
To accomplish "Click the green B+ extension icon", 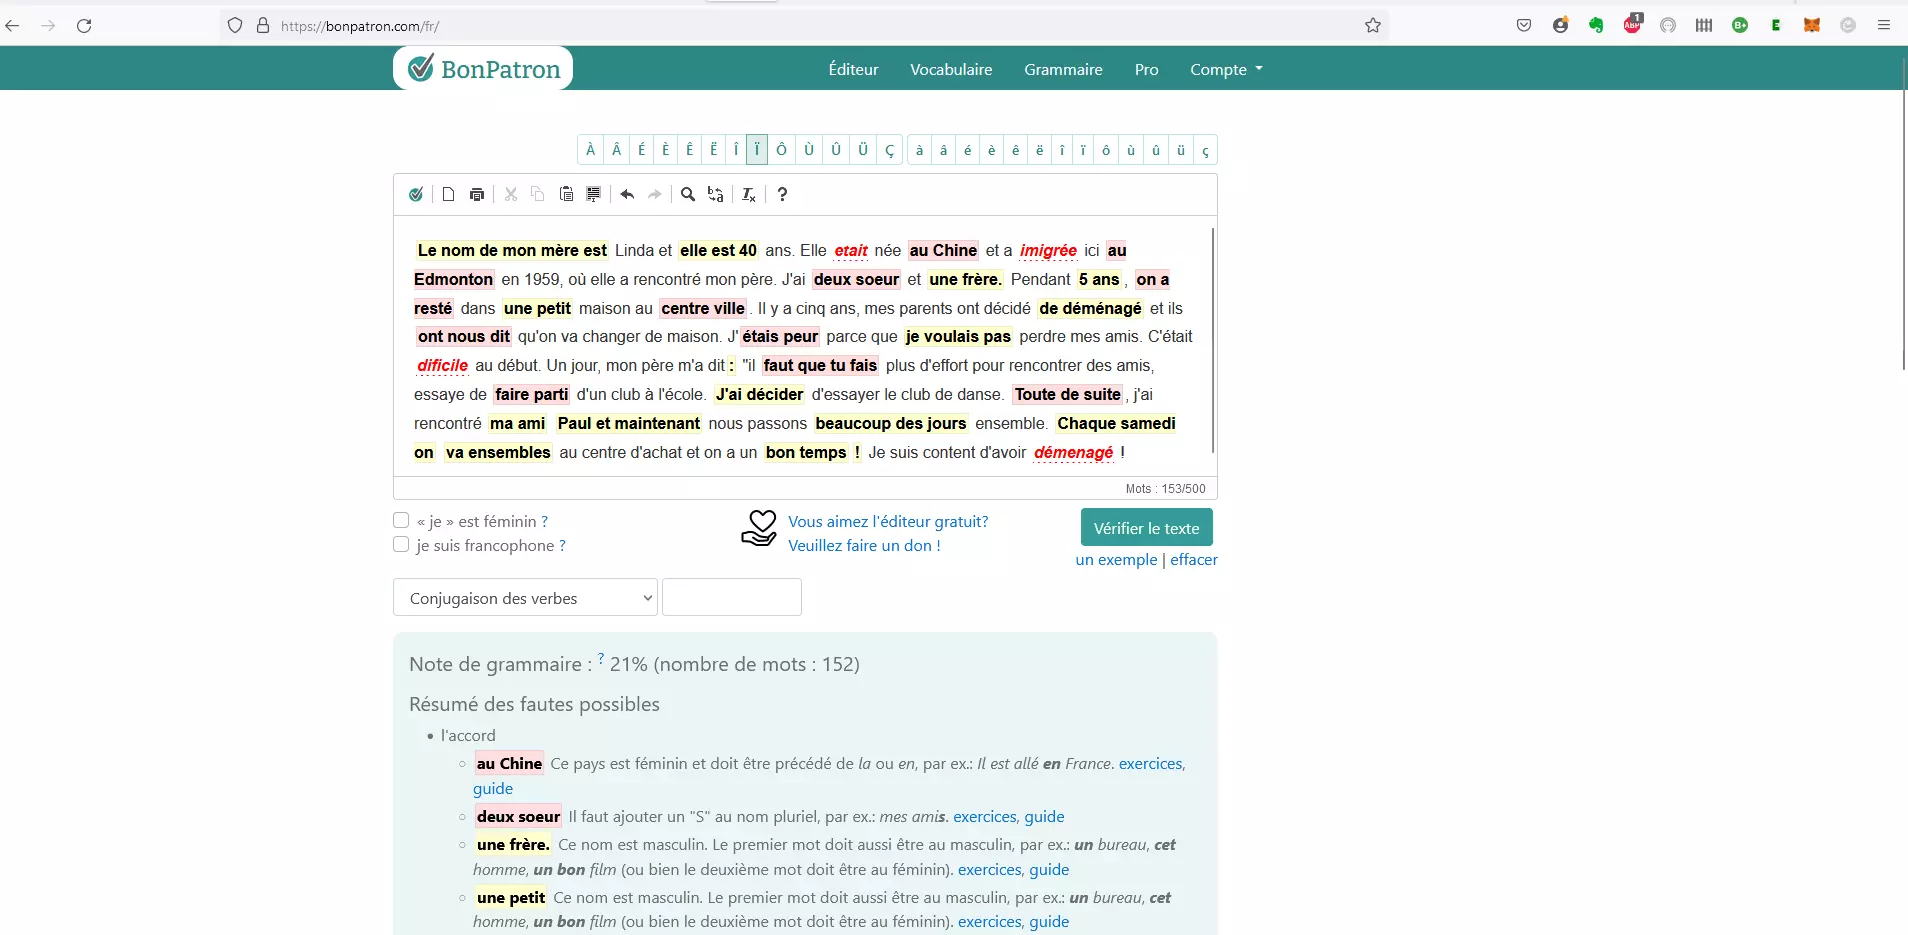I will pyautogui.click(x=1740, y=25).
